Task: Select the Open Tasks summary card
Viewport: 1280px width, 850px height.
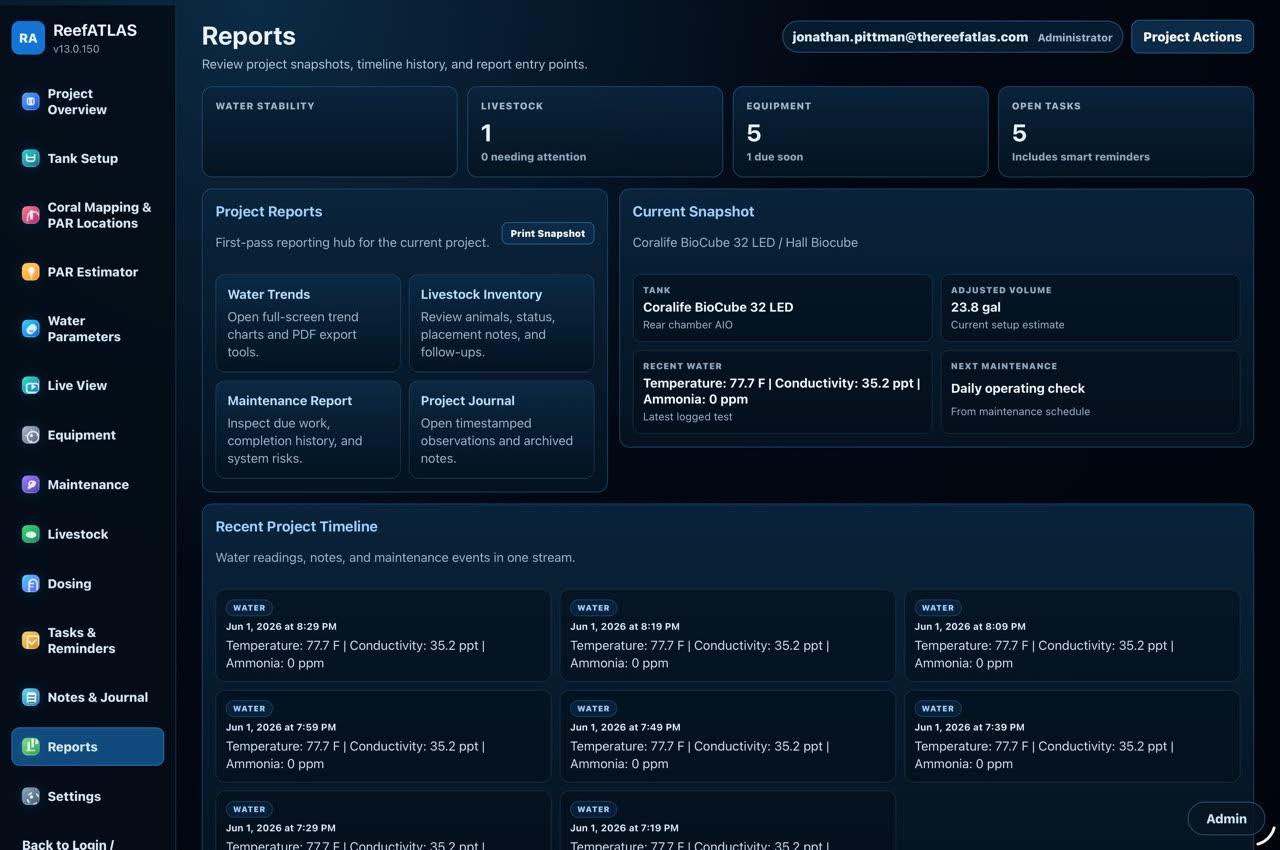Action: click(1126, 131)
